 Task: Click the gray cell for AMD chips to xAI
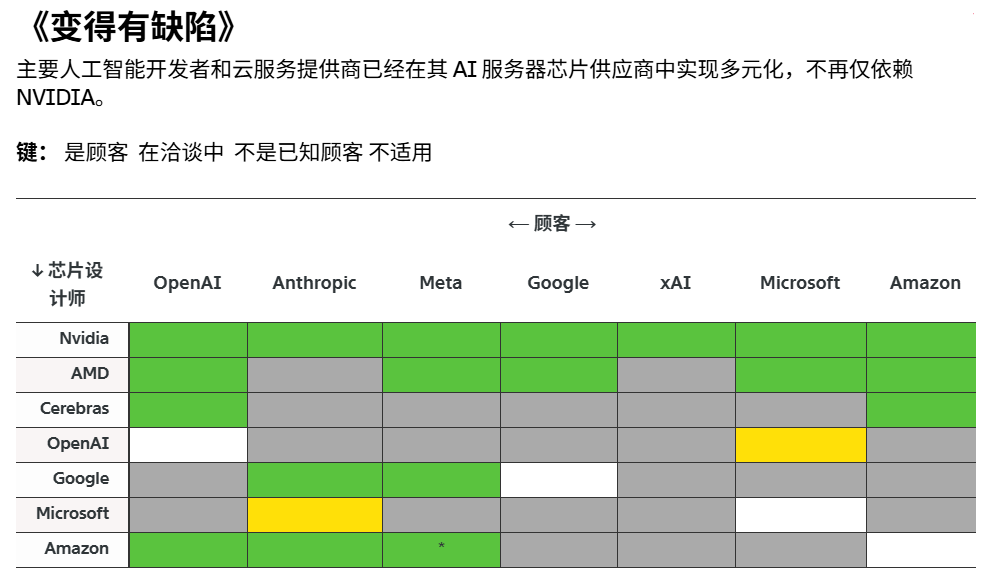pos(676,374)
